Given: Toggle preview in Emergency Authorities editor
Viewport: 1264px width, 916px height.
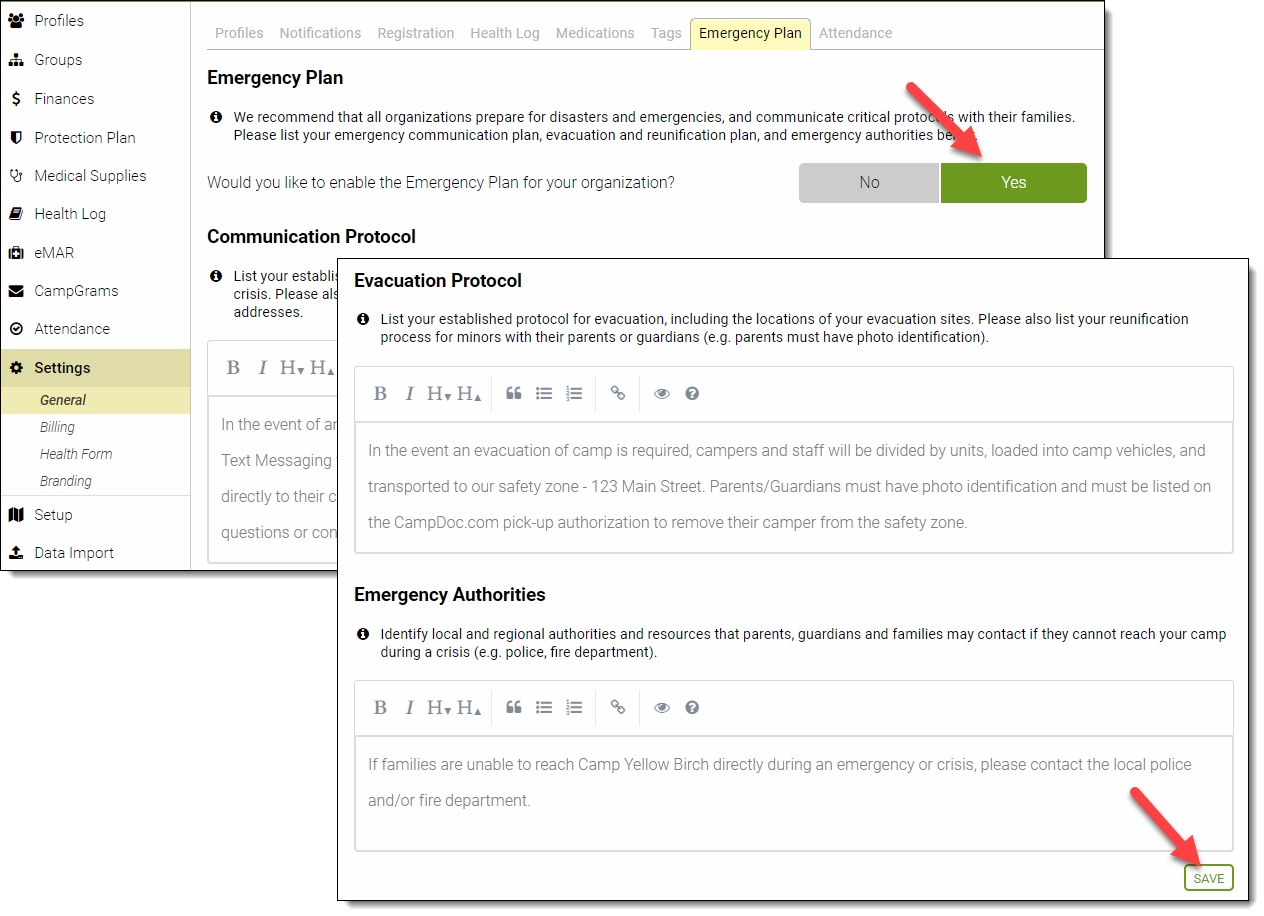Looking at the screenshot, I should [662, 708].
